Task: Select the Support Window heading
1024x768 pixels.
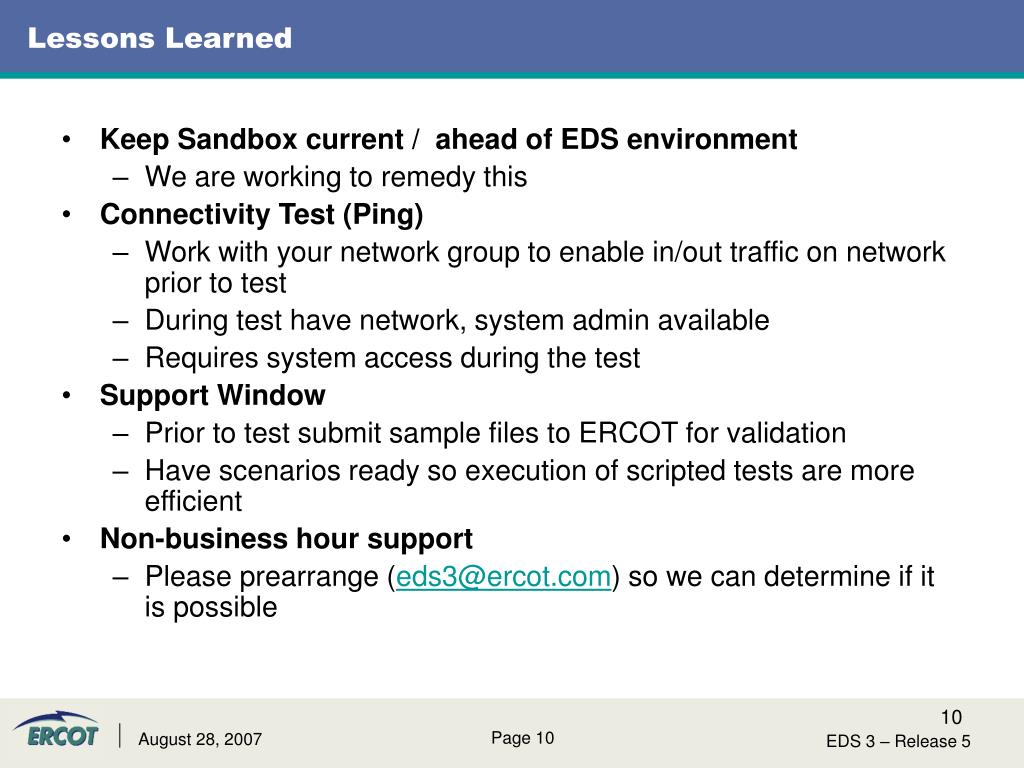Action: 212,395
